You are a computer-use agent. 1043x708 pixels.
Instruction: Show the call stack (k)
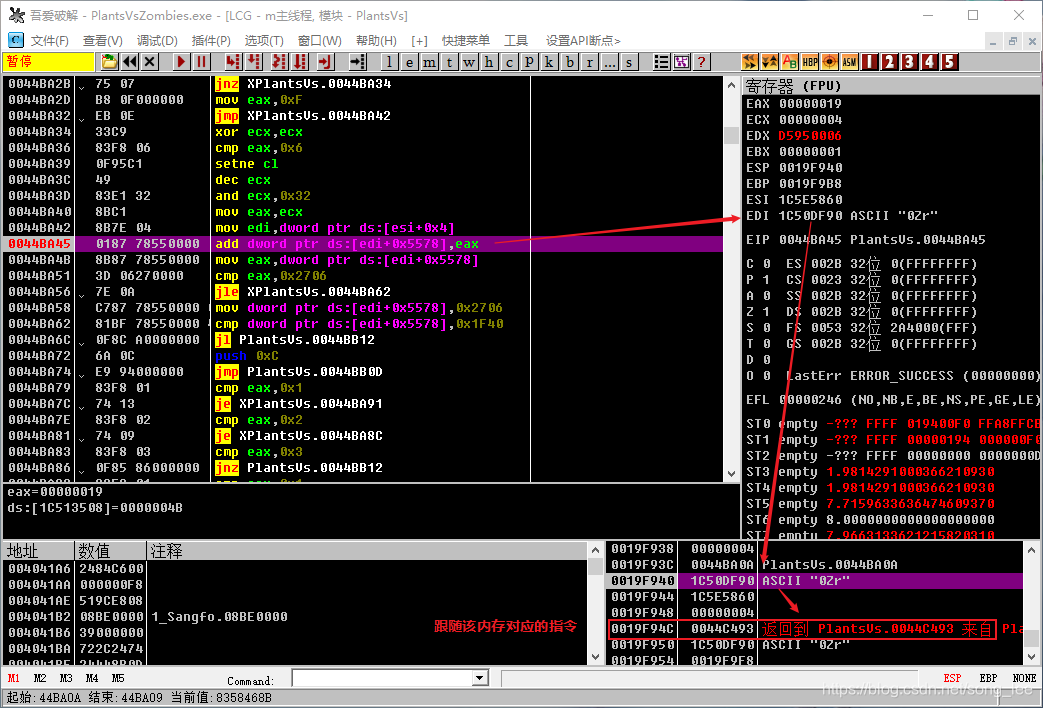tap(549, 62)
